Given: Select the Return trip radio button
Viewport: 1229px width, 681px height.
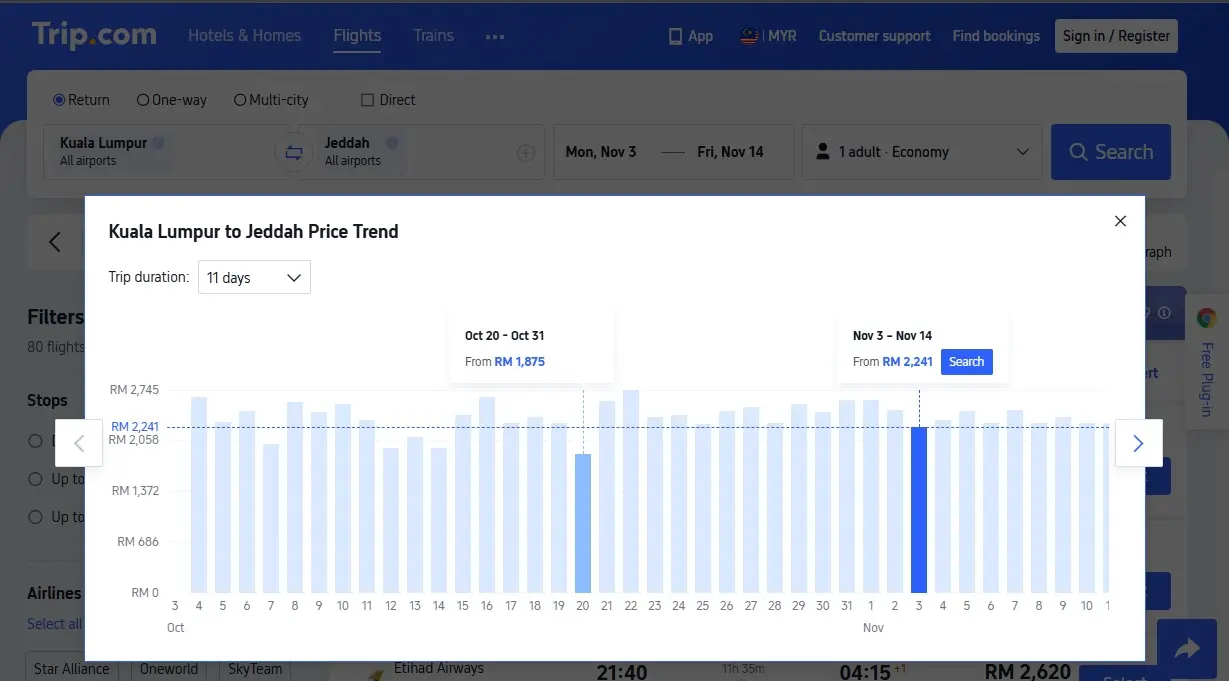Looking at the screenshot, I should [x=59, y=100].
